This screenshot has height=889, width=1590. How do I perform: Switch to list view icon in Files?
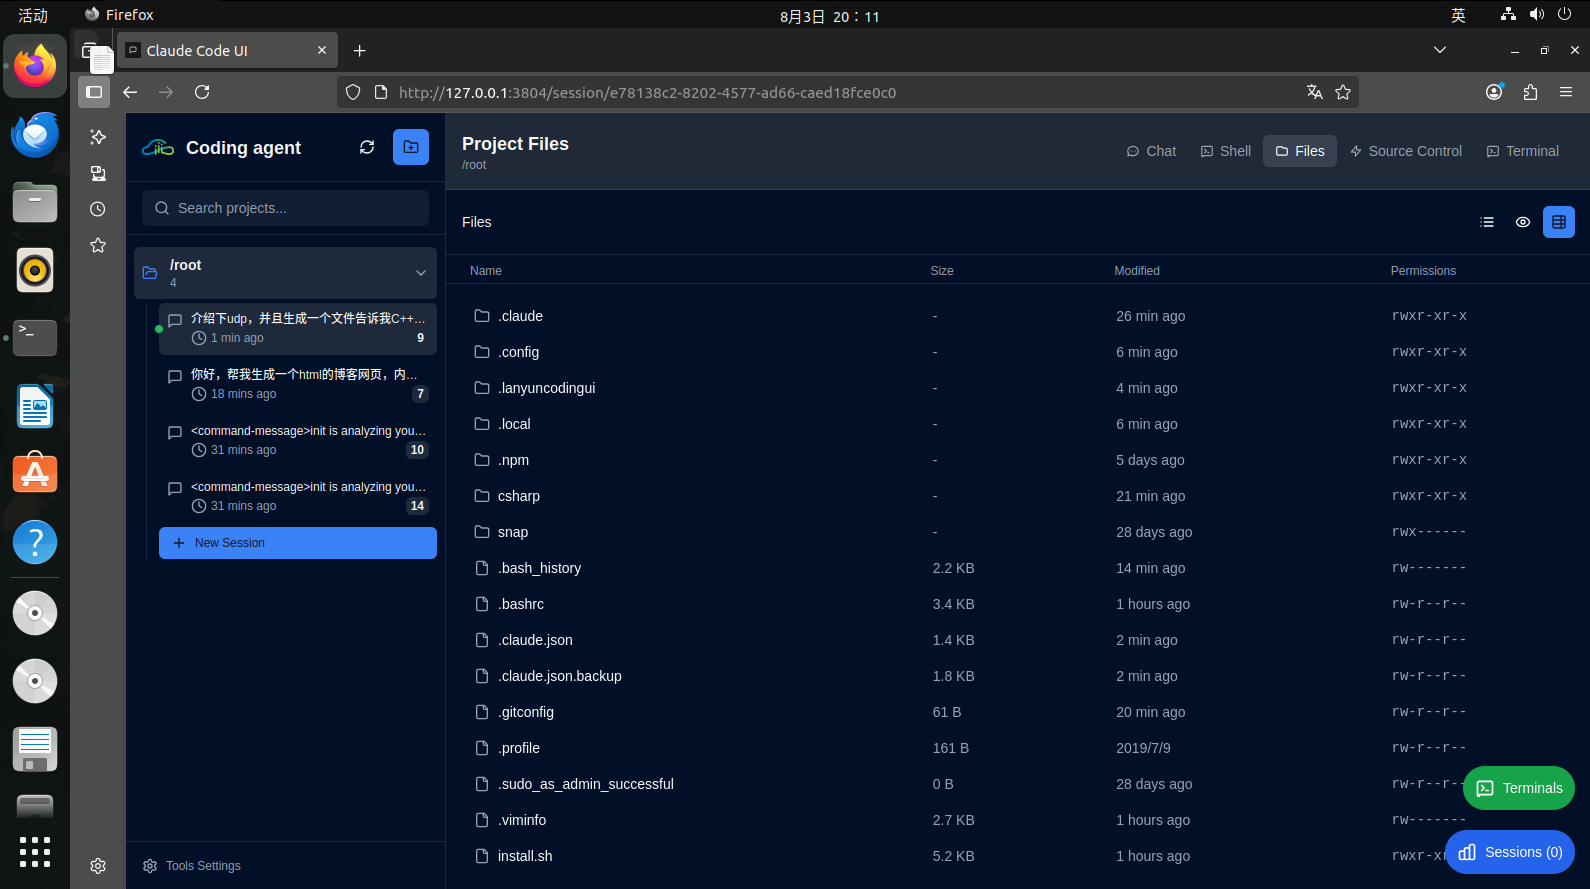1487,222
